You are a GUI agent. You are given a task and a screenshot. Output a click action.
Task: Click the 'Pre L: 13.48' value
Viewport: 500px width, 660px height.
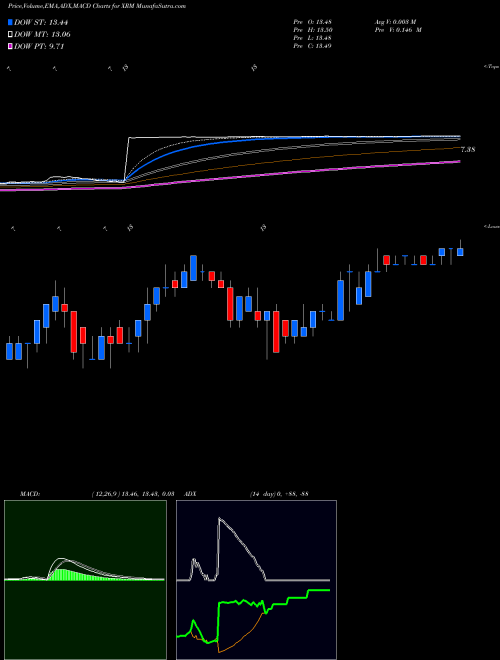pyautogui.click(x=313, y=38)
